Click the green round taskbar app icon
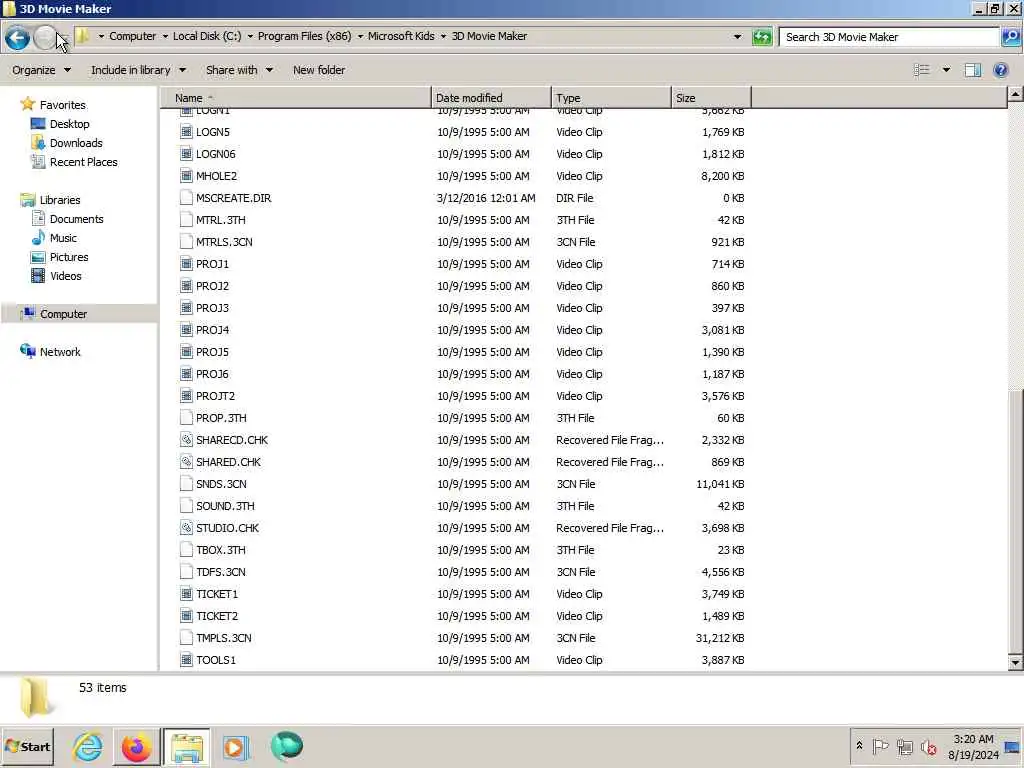The width and height of the screenshot is (1024, 768). pos(286,746)
